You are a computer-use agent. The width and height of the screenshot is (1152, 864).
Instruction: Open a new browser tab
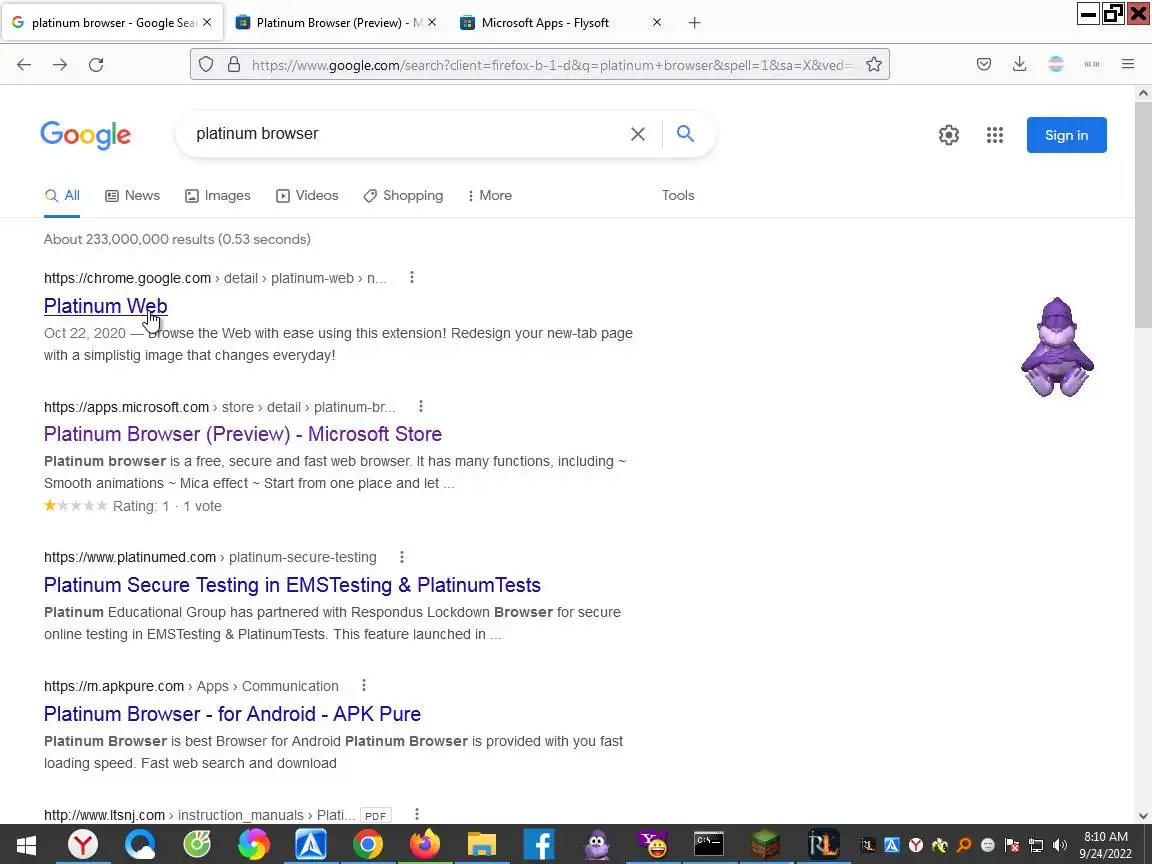694,23
